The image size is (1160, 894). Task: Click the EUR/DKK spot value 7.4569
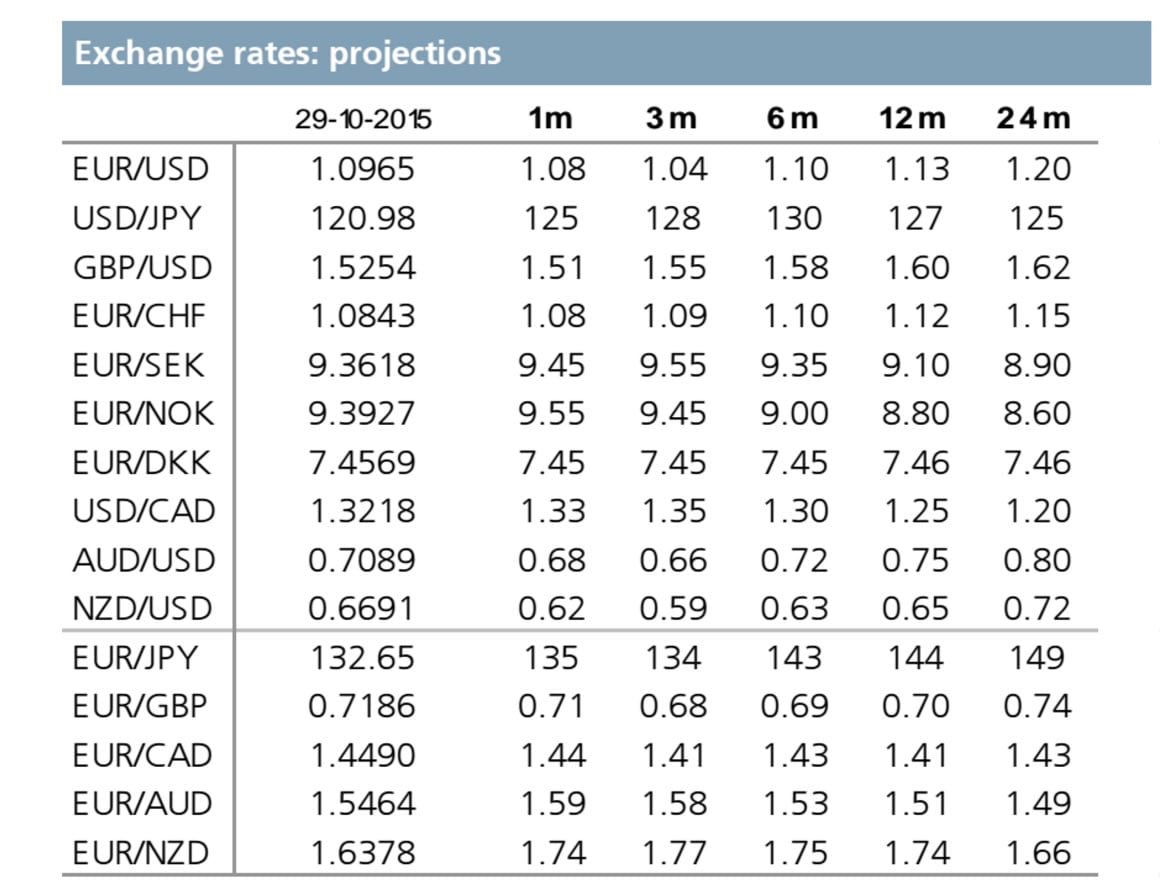click(x=361, y=463)
